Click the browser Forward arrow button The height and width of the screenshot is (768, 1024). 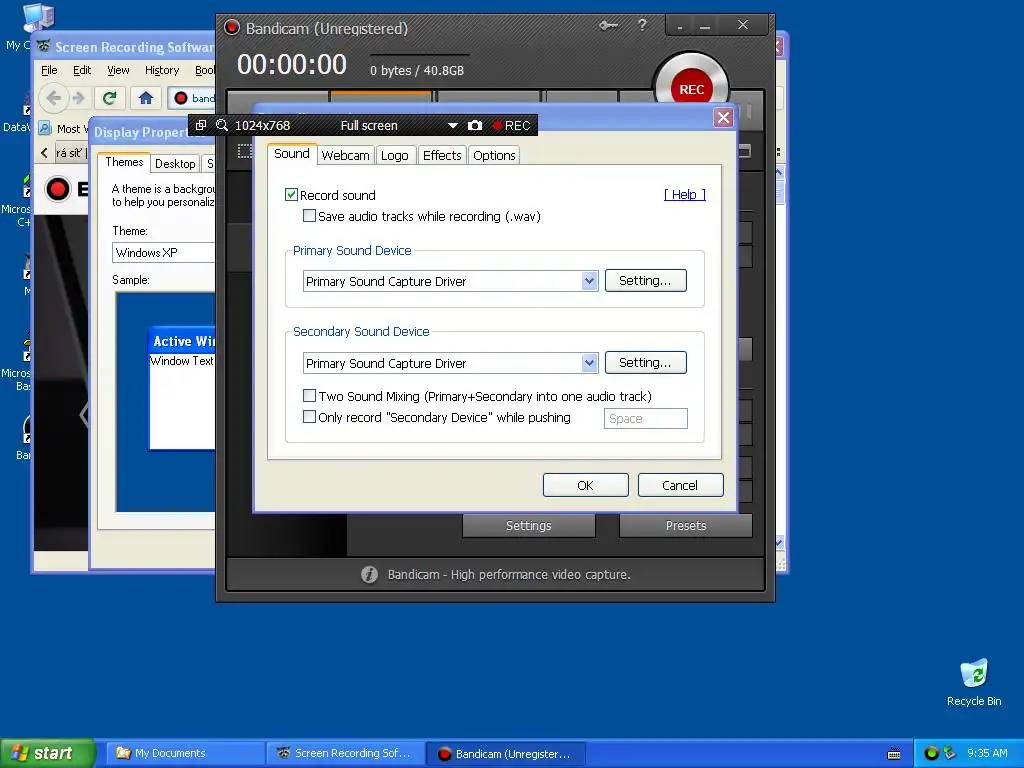pos(78,98)
